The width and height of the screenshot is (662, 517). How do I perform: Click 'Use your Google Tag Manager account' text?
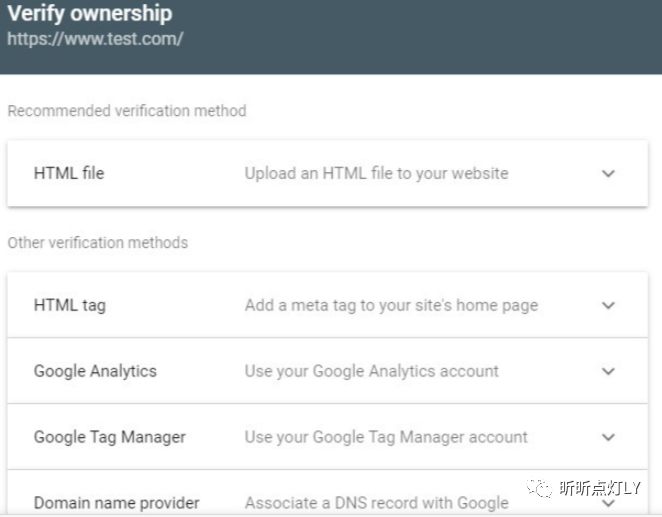point(386,437)
